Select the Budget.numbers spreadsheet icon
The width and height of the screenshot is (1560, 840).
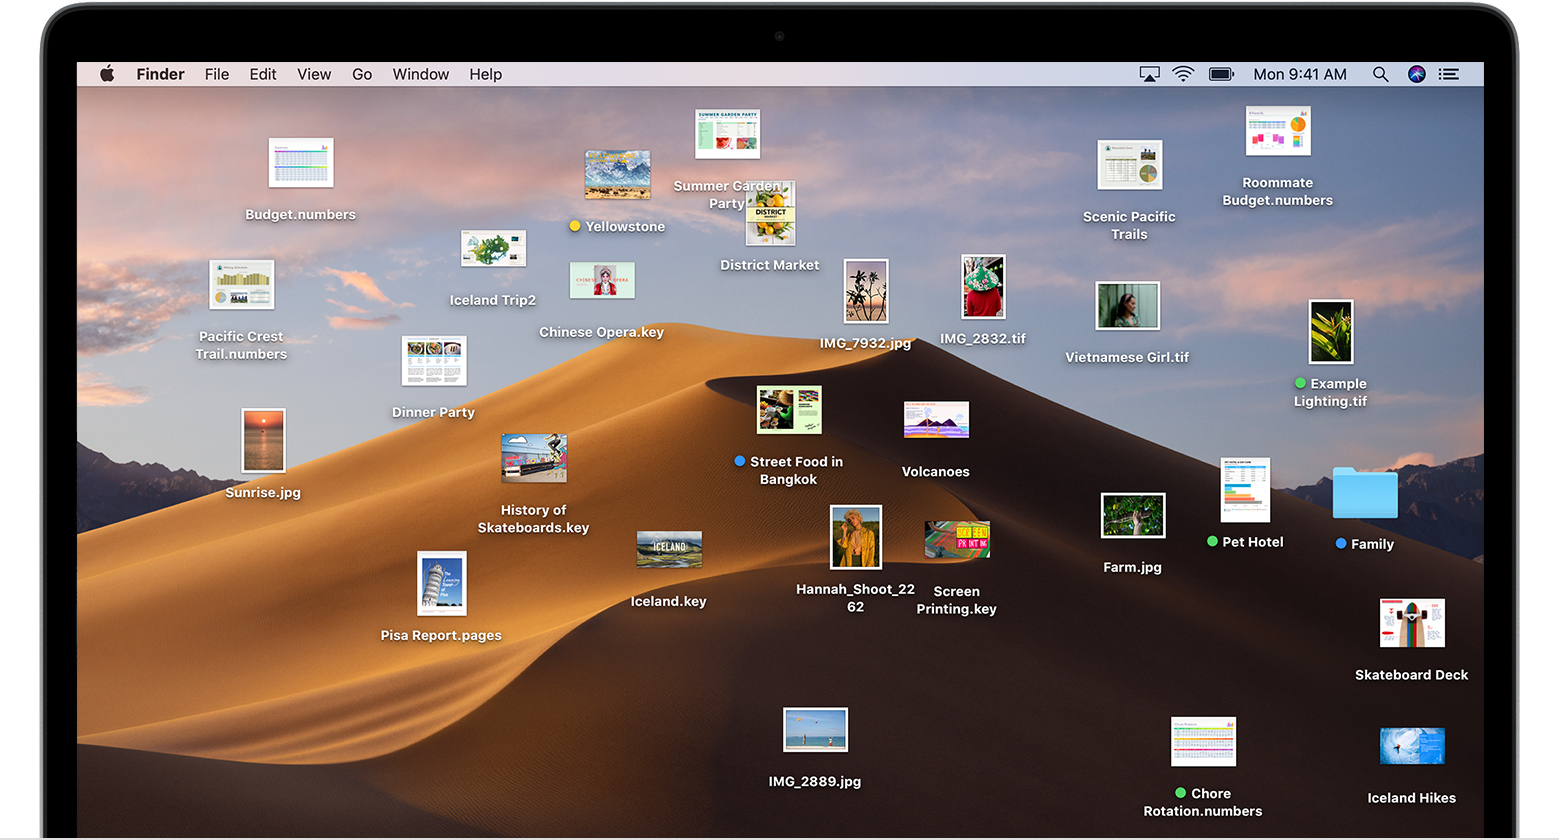(300, 162)
